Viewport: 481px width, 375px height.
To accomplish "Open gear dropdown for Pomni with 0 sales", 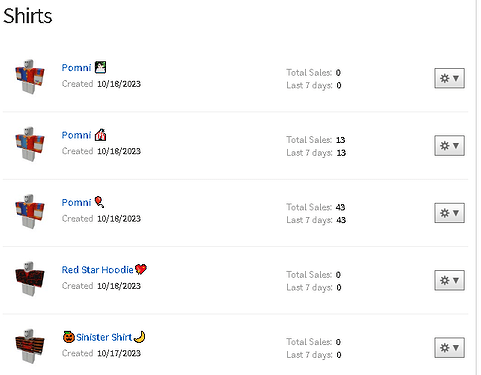I will coord(449,78).
